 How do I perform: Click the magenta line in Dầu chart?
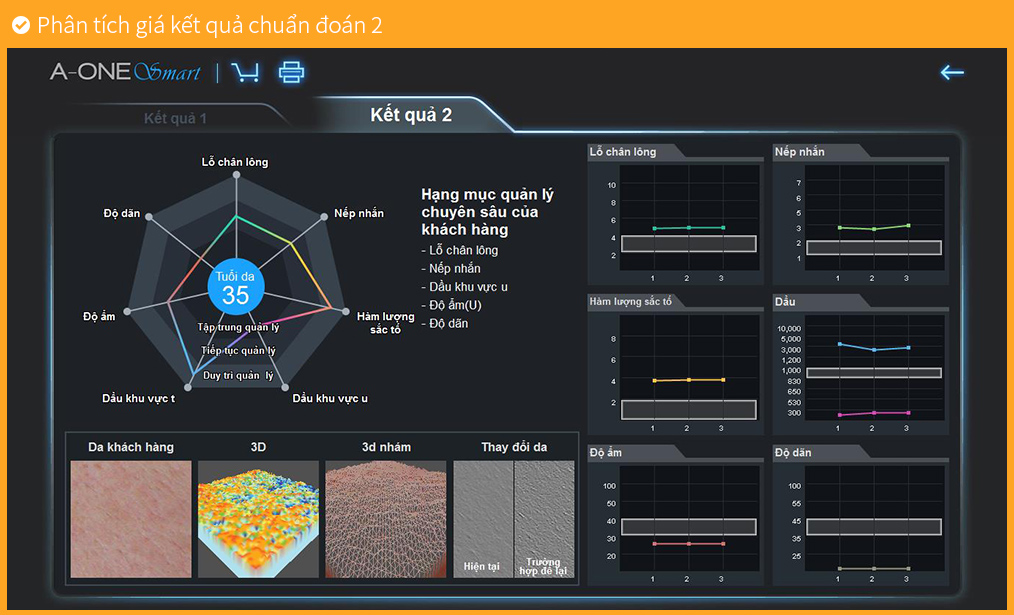pos(874,413)
